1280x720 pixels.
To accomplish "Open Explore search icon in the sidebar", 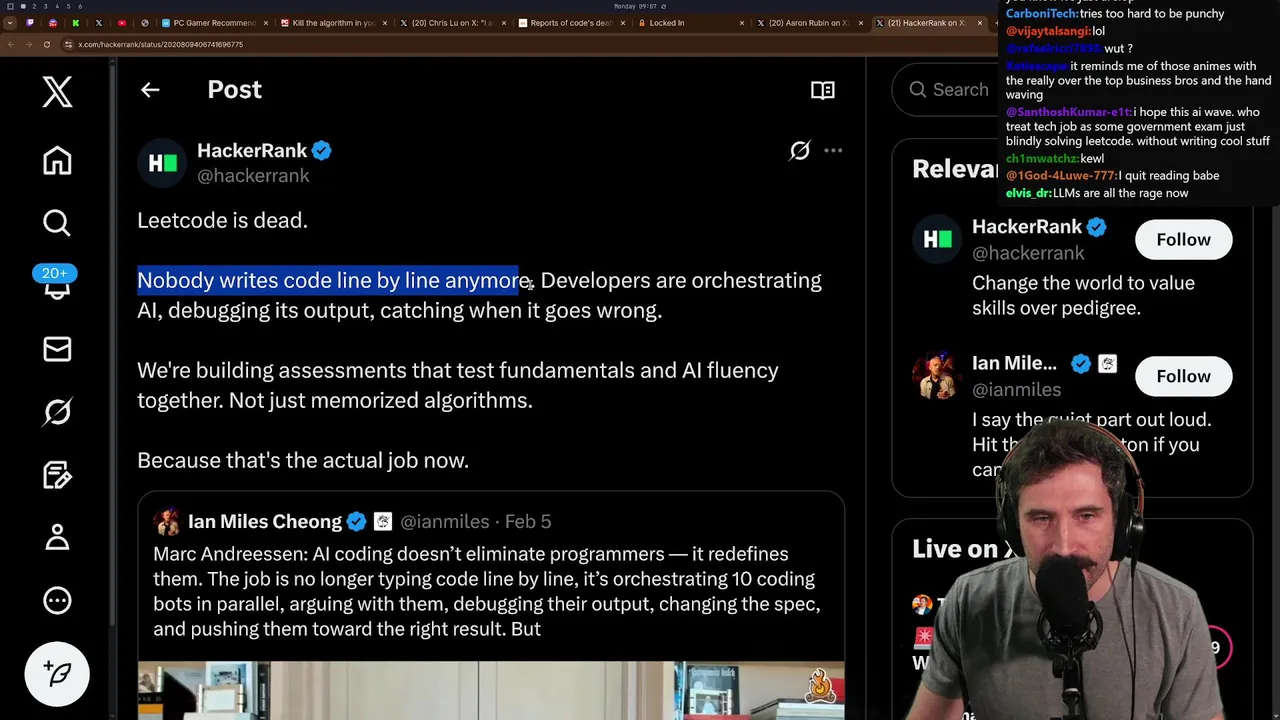I will point(57,222).
